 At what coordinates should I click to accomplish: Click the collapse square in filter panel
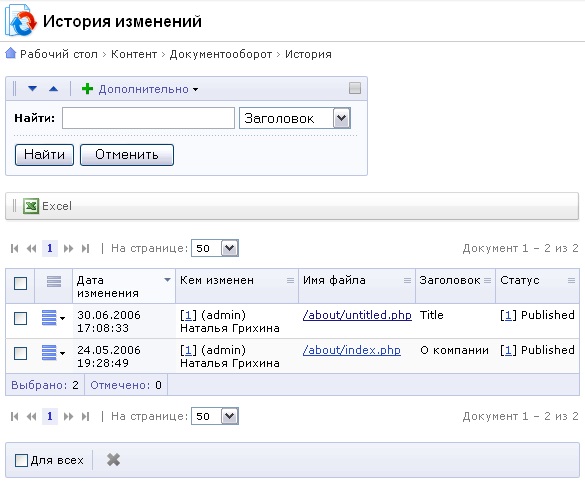point(354,88)
